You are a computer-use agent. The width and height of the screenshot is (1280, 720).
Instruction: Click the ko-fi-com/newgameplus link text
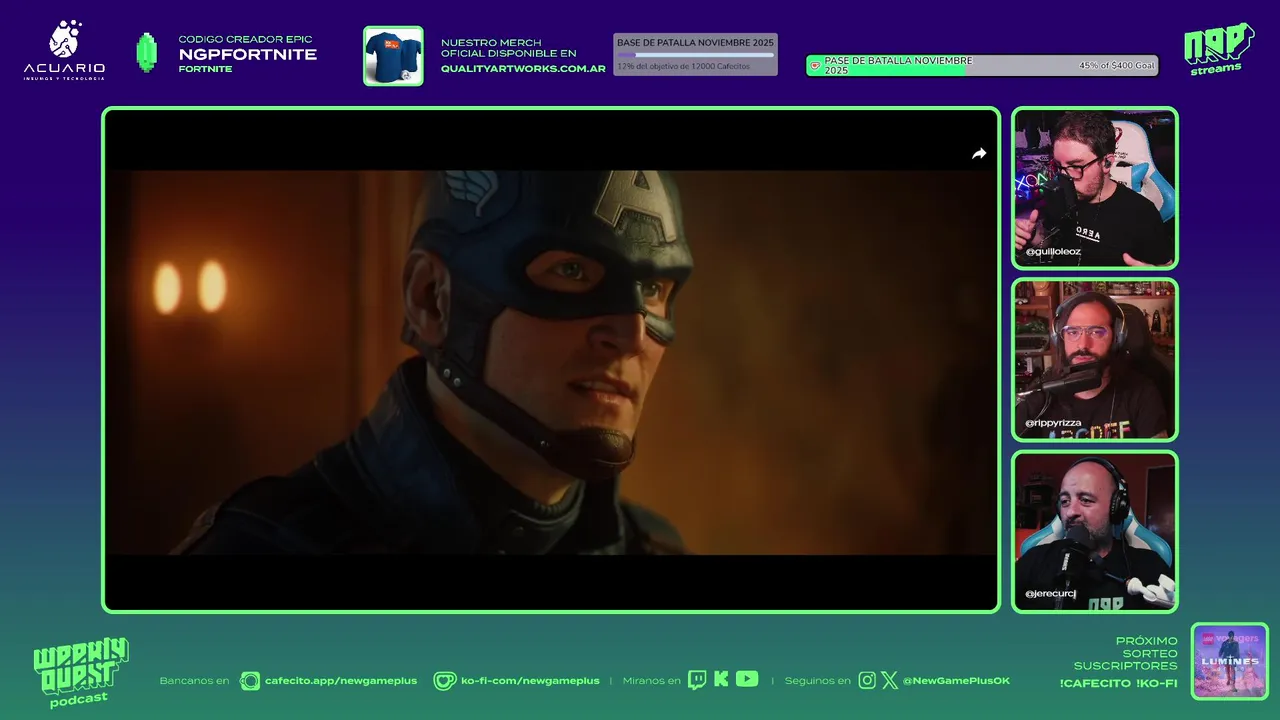point(530,681)
